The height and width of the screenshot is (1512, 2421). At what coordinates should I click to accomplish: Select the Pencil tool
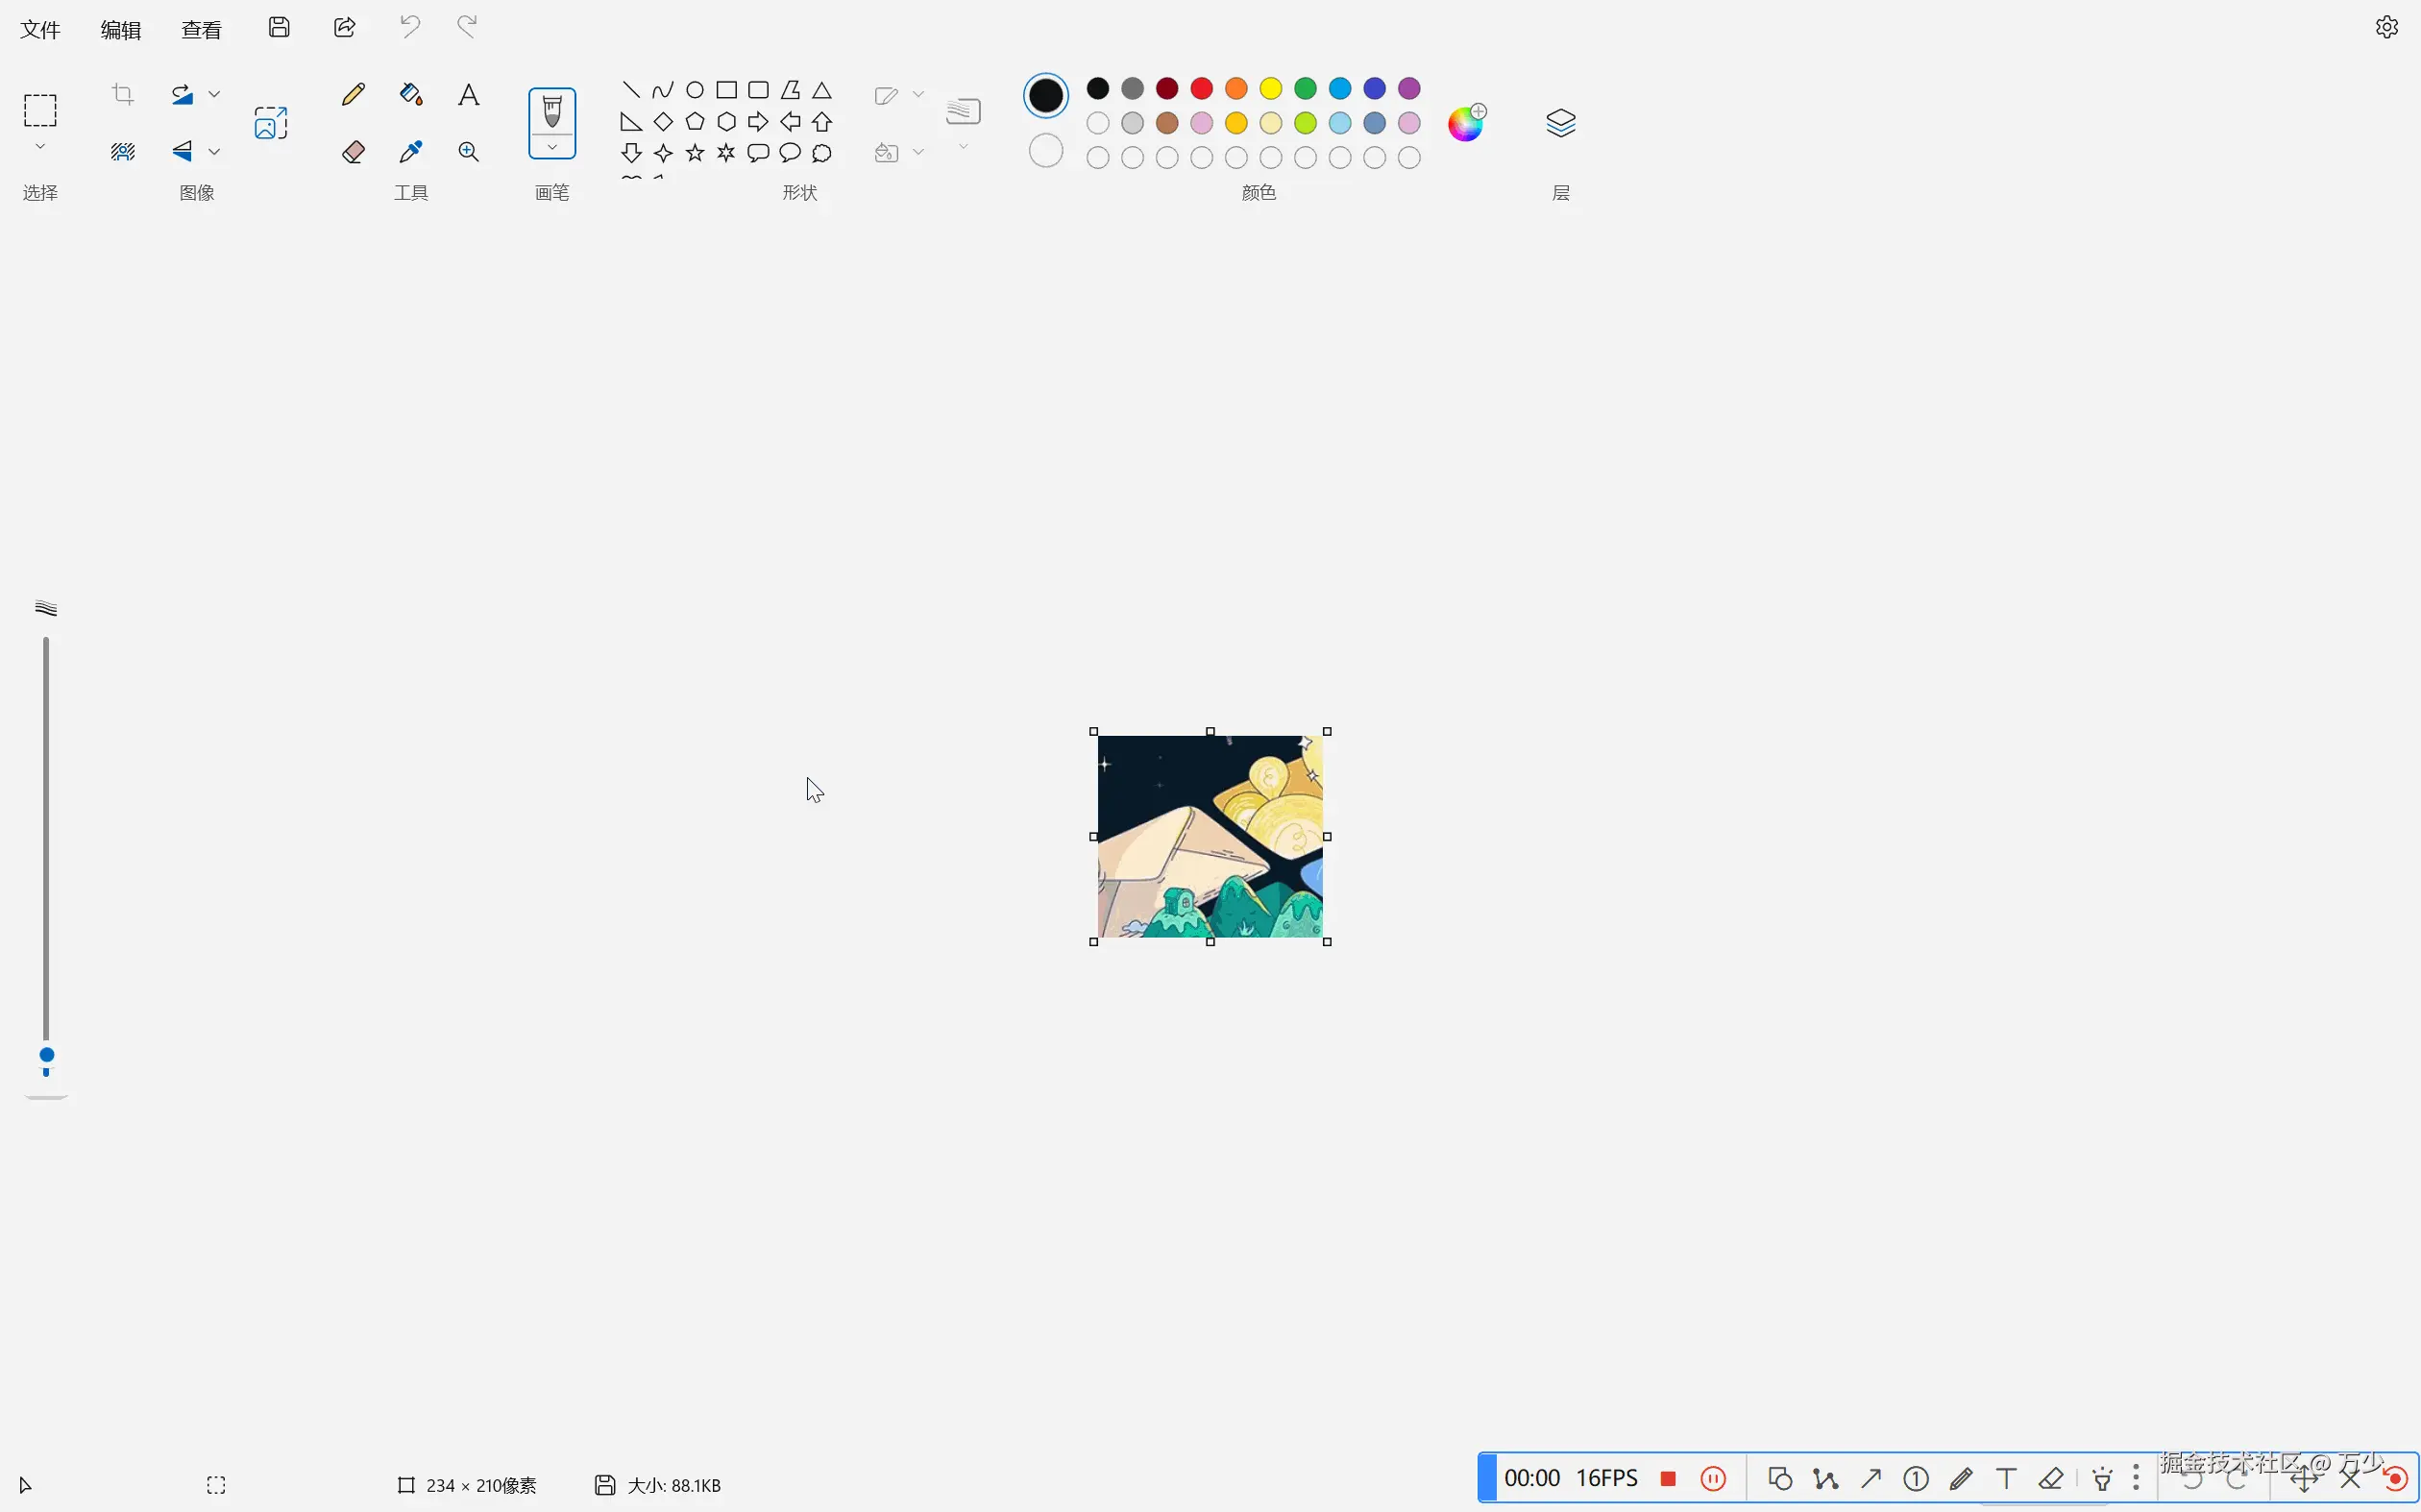[x=353, y=95]
